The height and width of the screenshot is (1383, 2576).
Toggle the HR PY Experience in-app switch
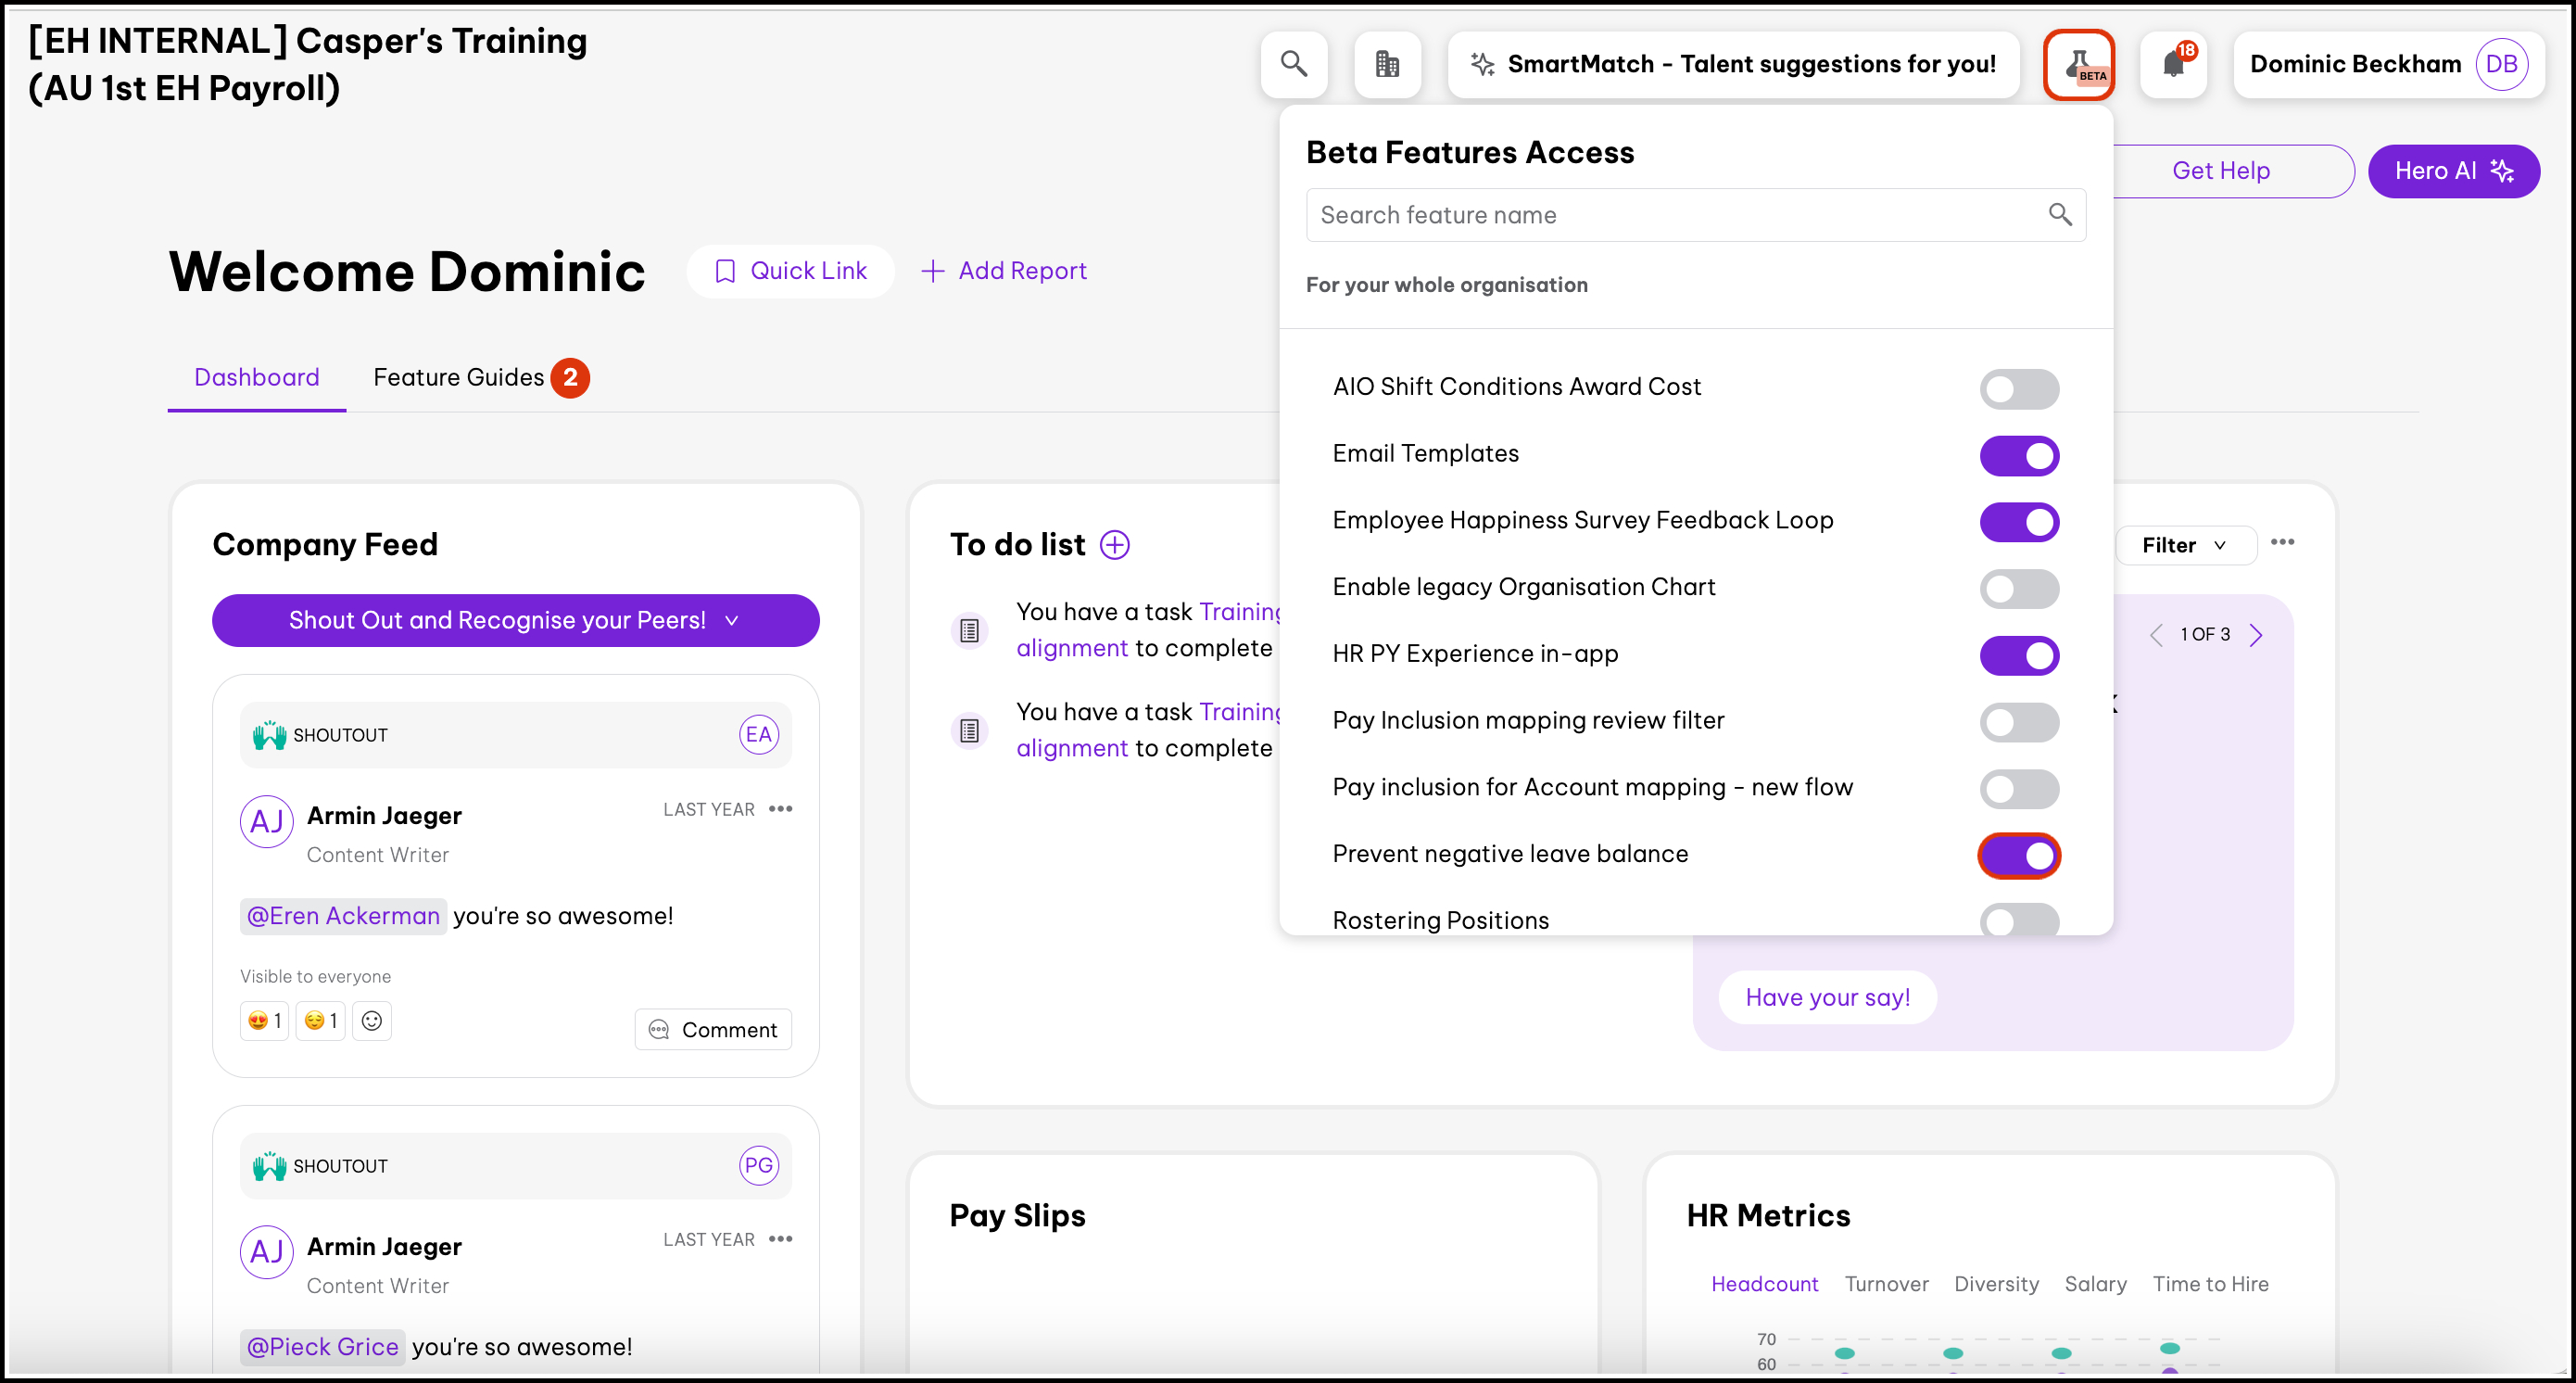coord(2018,655)
